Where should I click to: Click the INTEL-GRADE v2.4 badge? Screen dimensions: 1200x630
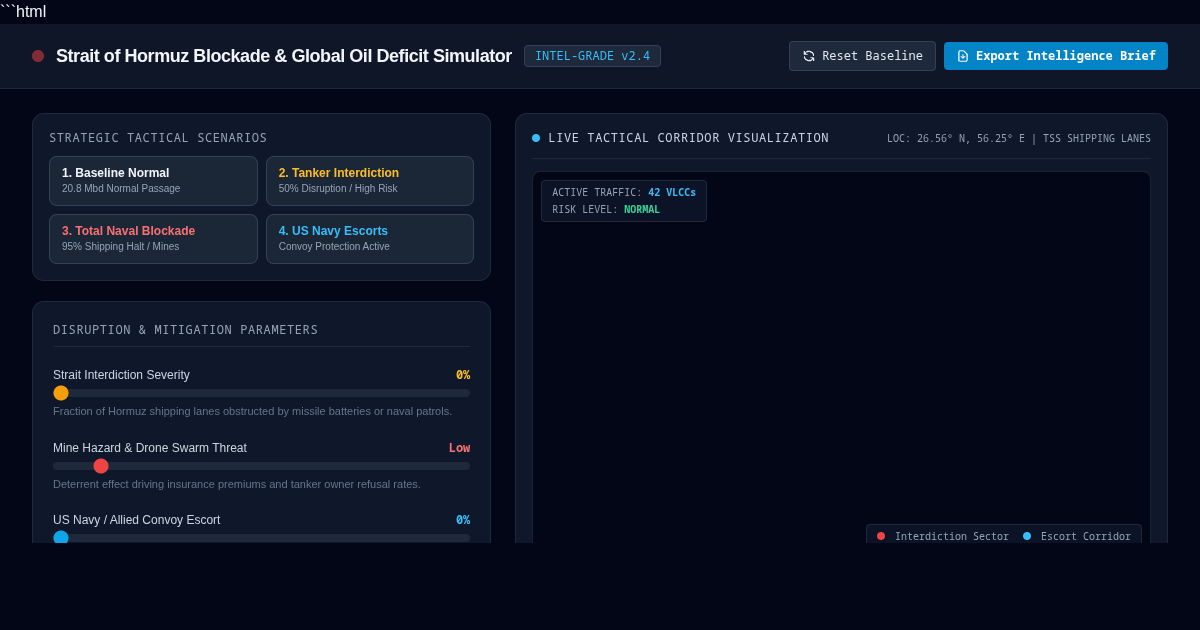pyautogui.click(x=592, y=56)
